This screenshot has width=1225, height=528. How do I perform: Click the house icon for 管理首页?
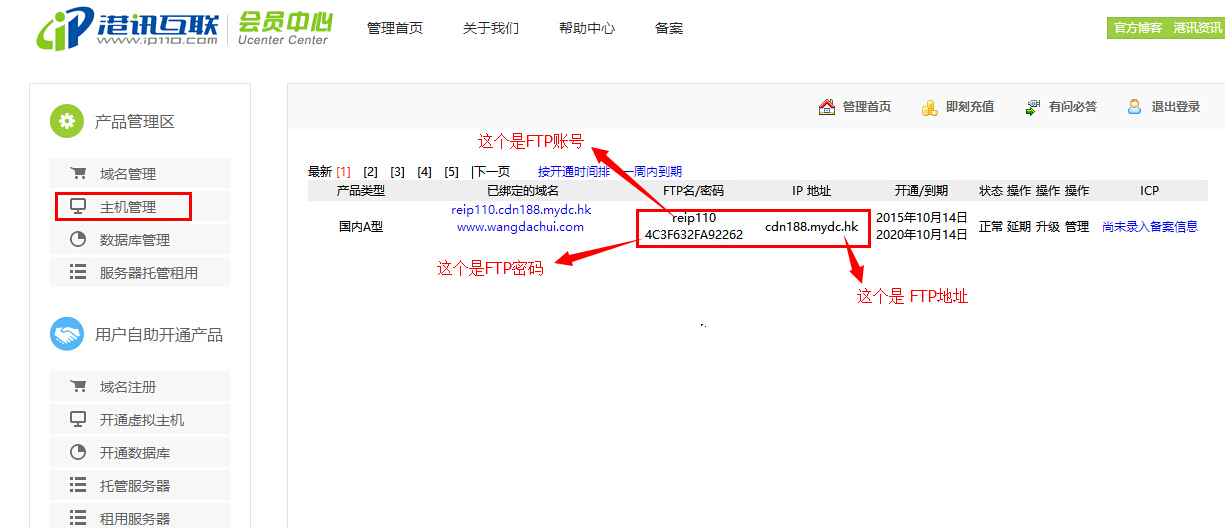tap(827, 106)
